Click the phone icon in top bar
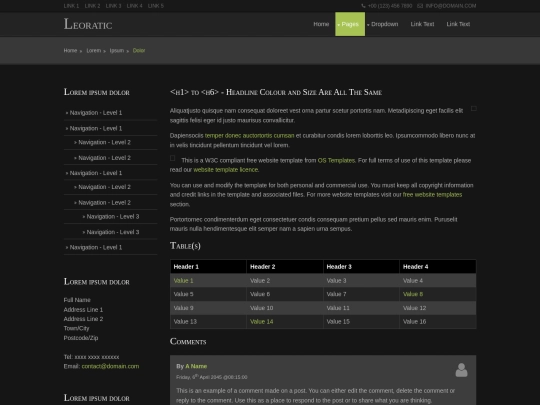The height and width of the screenshot is (405, 540). (363, 6)
